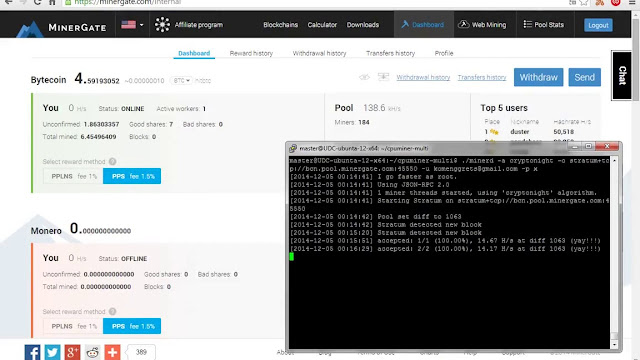Open the Blockchains menu item

[x=280, y=24]
